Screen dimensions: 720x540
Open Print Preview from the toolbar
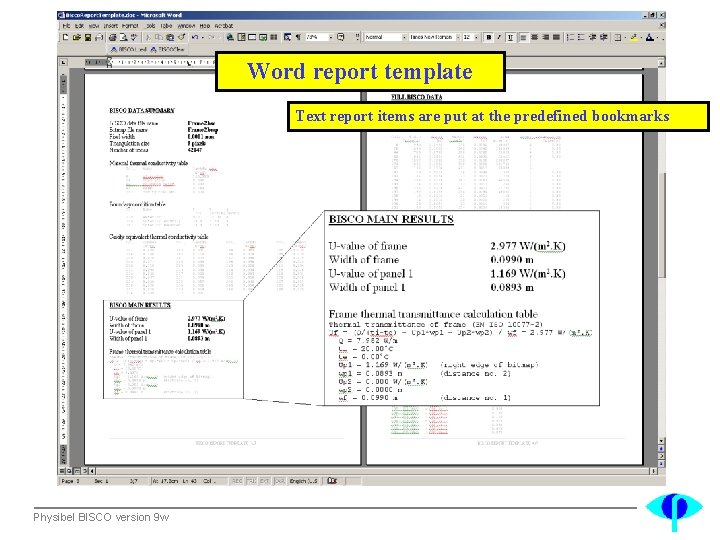click(x=123, y=37)
